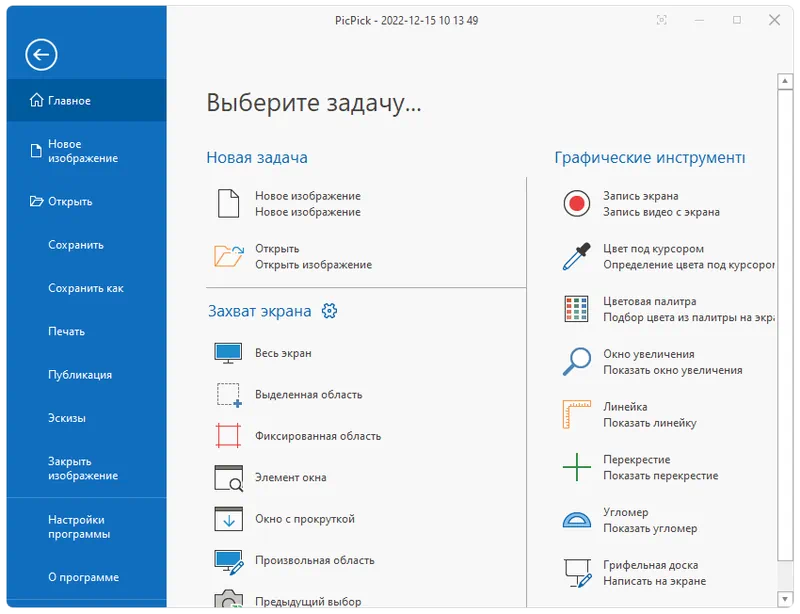Choose Сохранить in the sidebar
This screenshot has width=800, height=614.
(x=86, y=245)
